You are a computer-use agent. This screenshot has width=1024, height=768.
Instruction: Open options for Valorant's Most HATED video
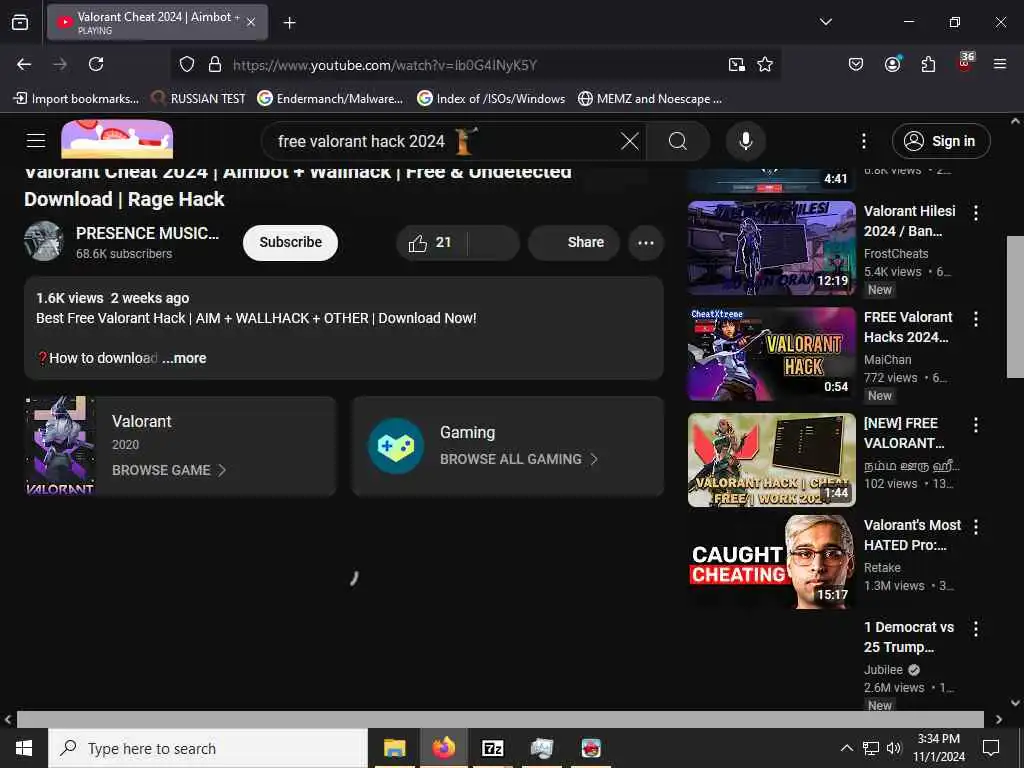pyautogui.click(x=976, y=527)
